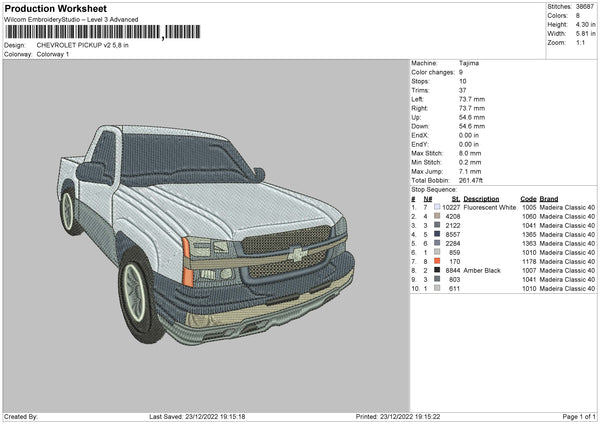Viewport: 600px width, 424px height.
Task: Click the Description column header
Action: [x=481, y=199]
